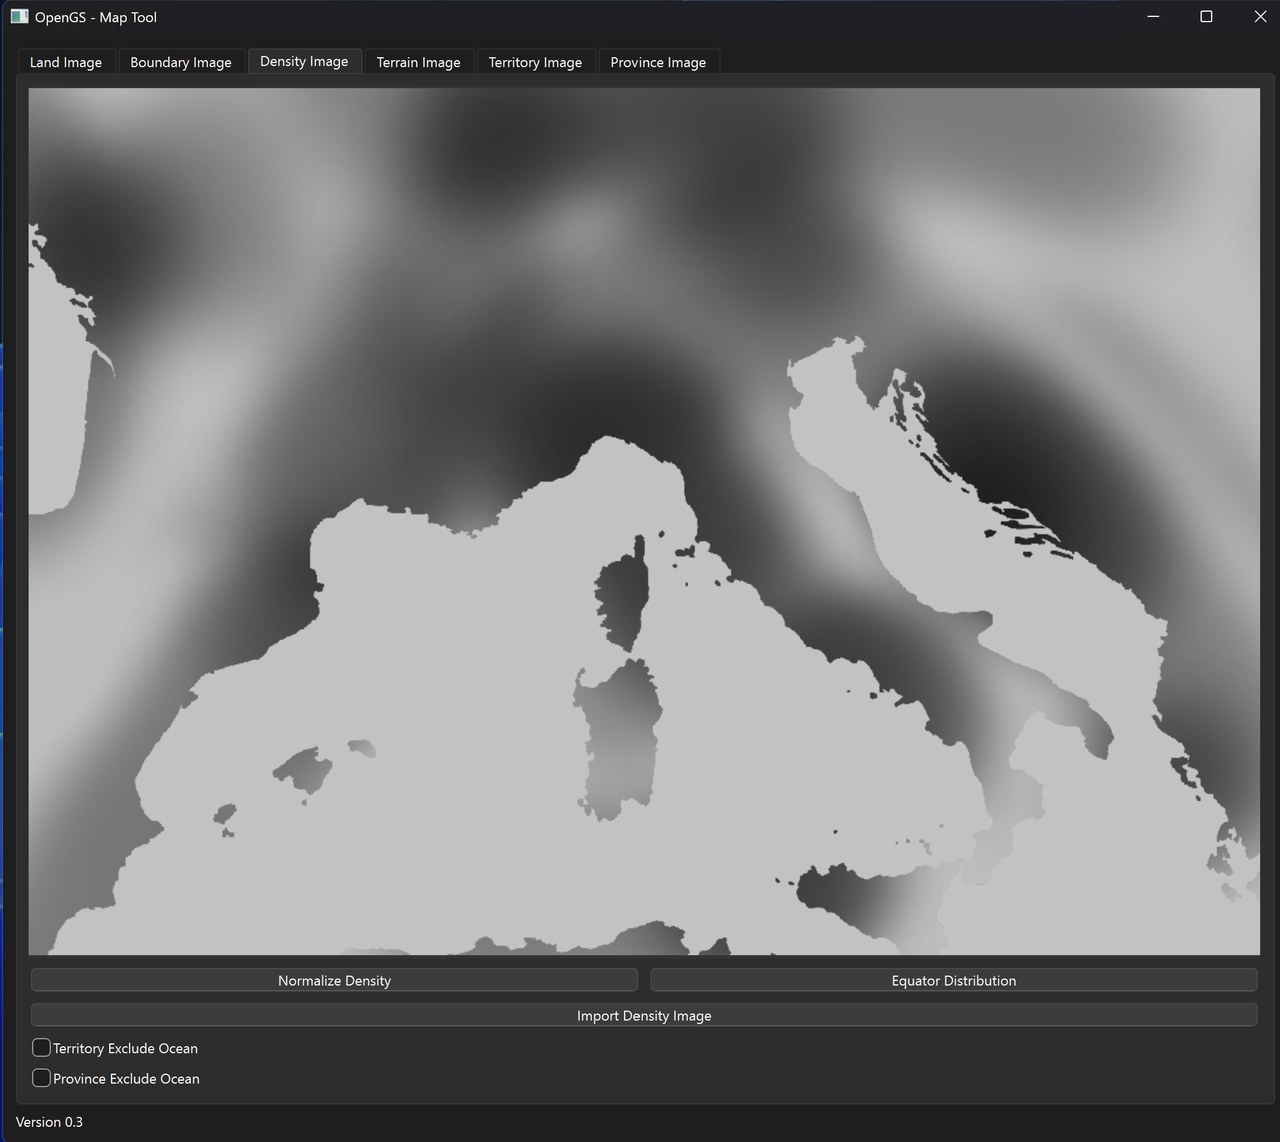Viewport: 1280px width, 1142px height.
Task: Click the Version 0.3 status label
Action: (49, 1121)
